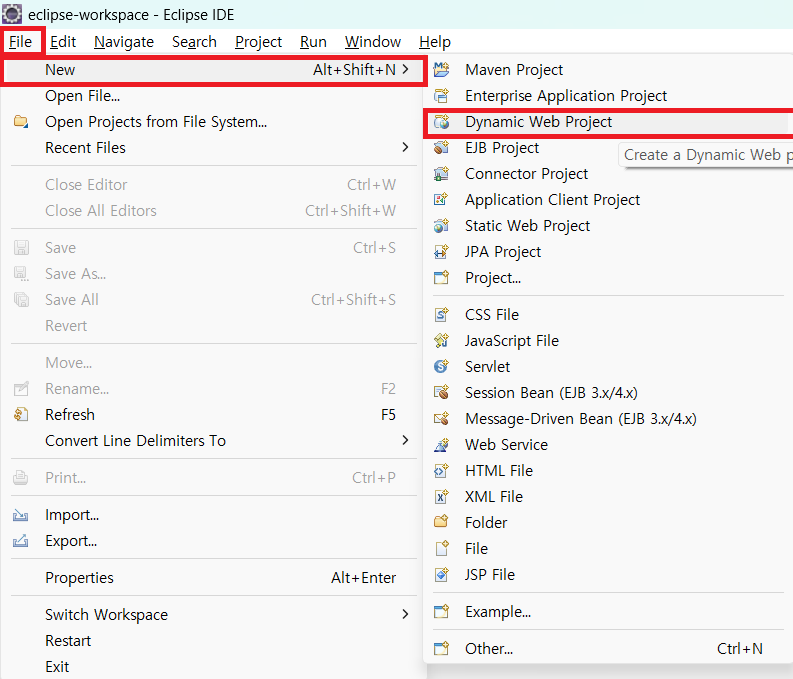Expand the New submenu arrow
This screenshot has width=793, height=679.
[x=406, y=69]
